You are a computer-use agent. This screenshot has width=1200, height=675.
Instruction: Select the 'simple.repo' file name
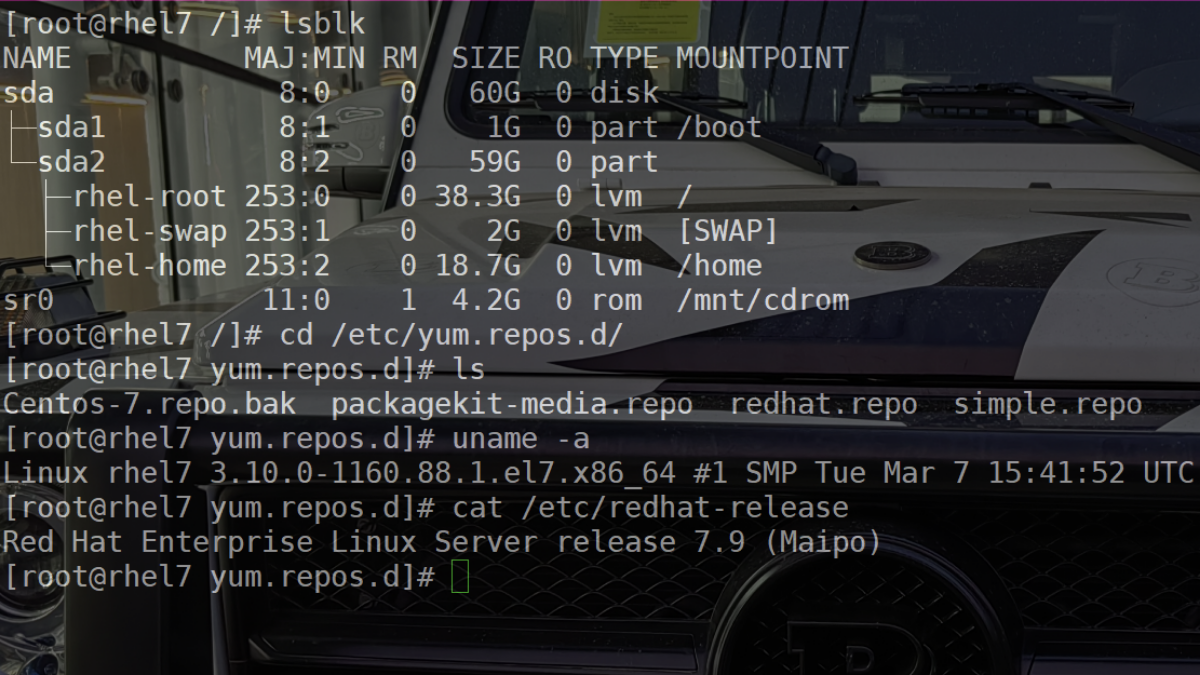(1047, 404)
